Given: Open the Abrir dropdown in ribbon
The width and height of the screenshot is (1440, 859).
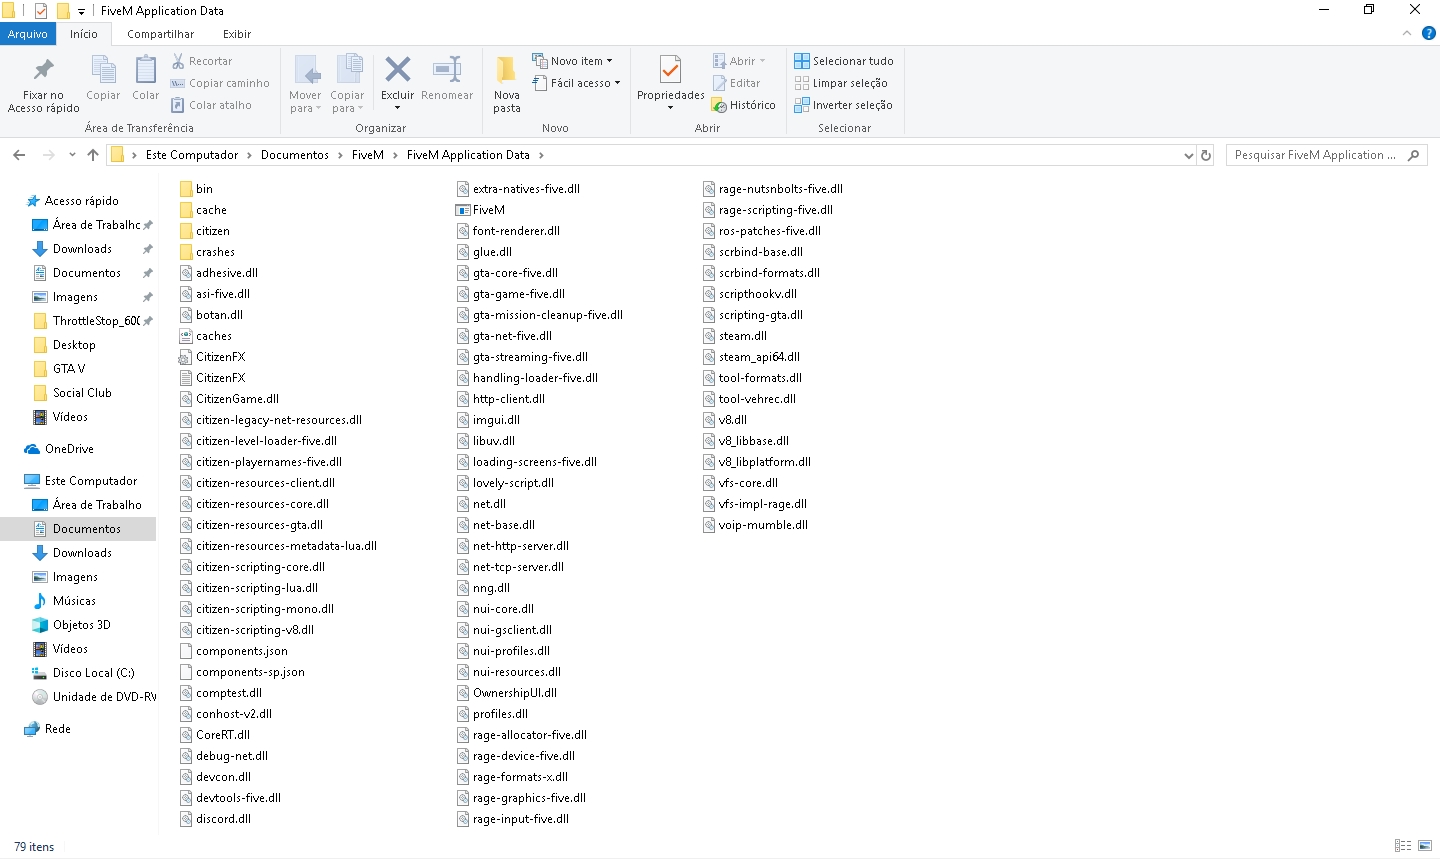Looking at the screenshot, I should point(739,61).
